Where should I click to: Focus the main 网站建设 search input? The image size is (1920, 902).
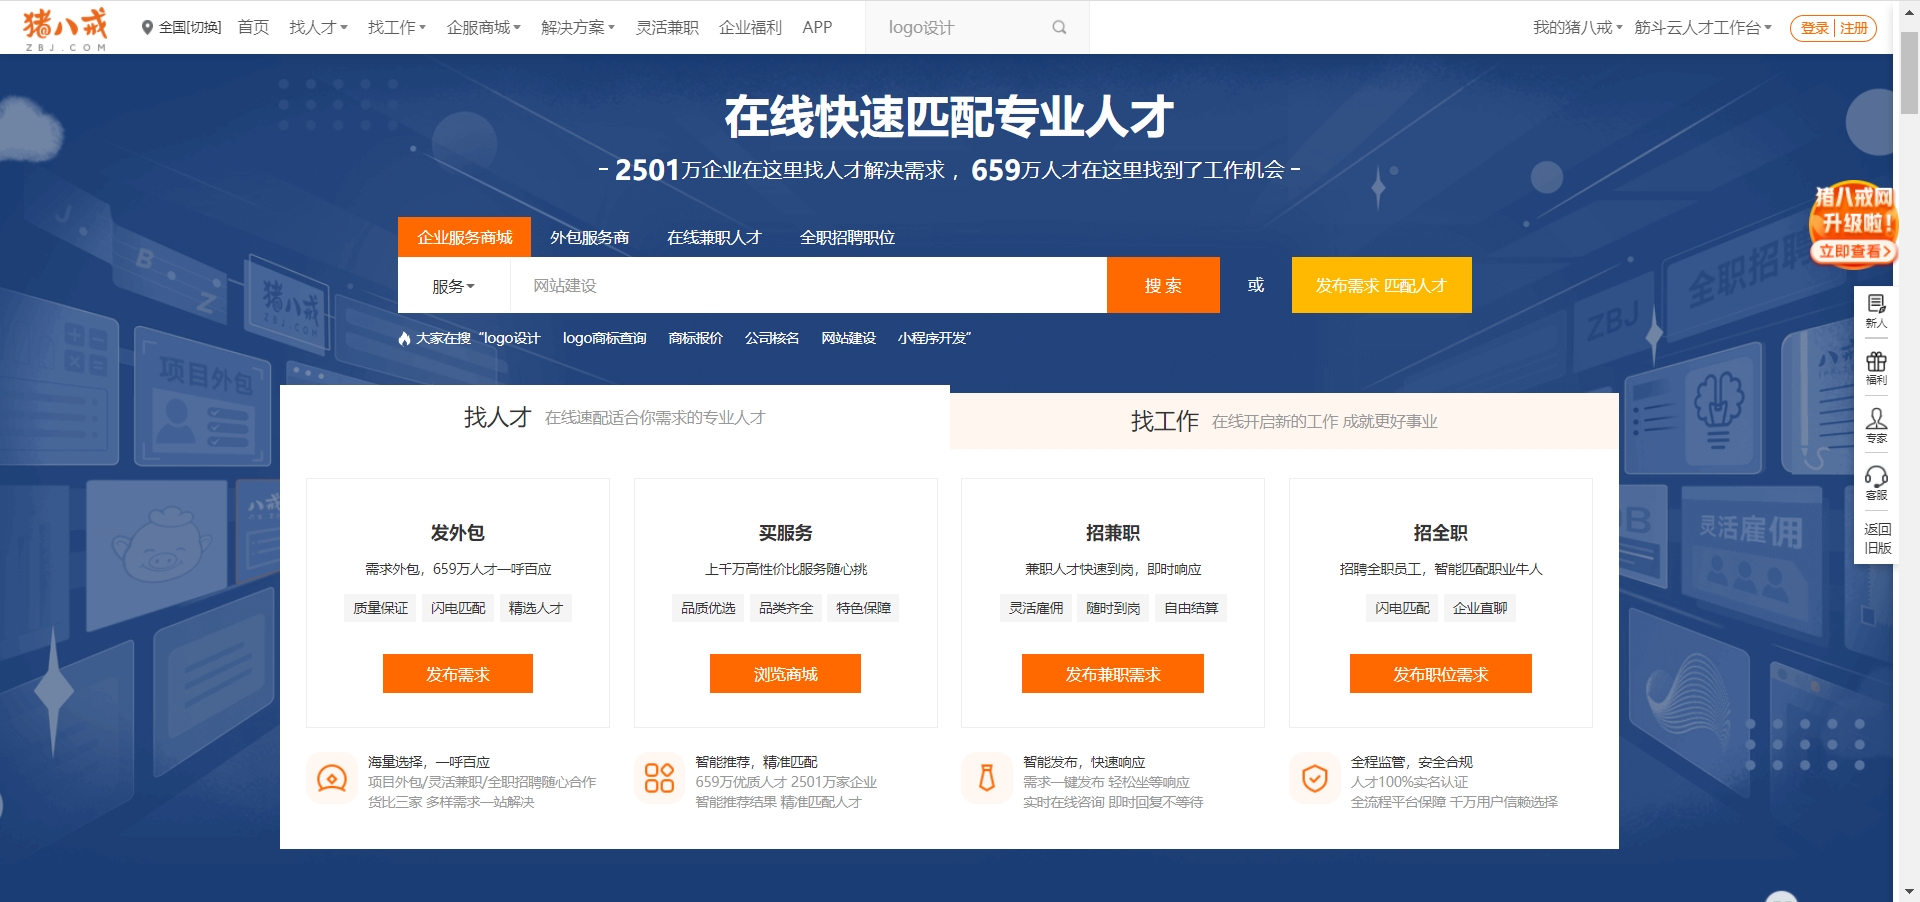click(808, 285)
